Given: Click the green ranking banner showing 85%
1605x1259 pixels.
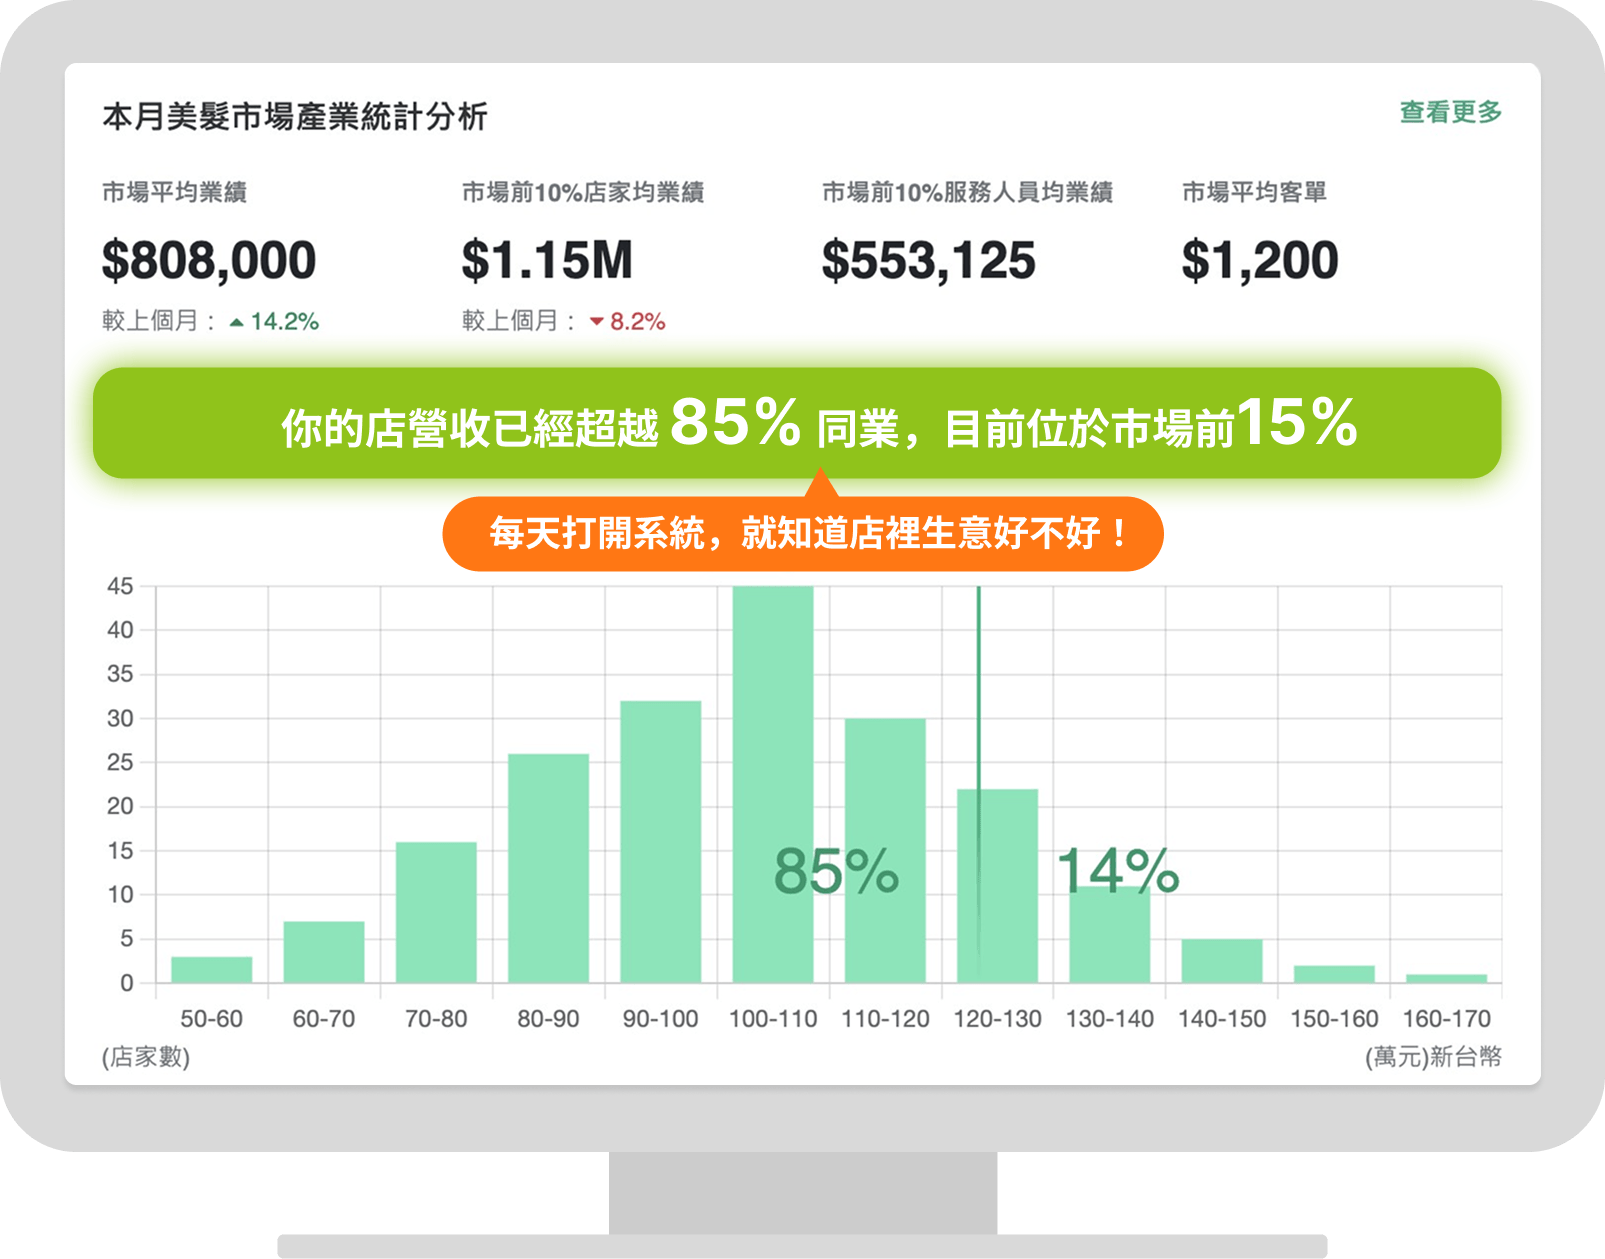Looking at the screenshot, I should point(800,424).
